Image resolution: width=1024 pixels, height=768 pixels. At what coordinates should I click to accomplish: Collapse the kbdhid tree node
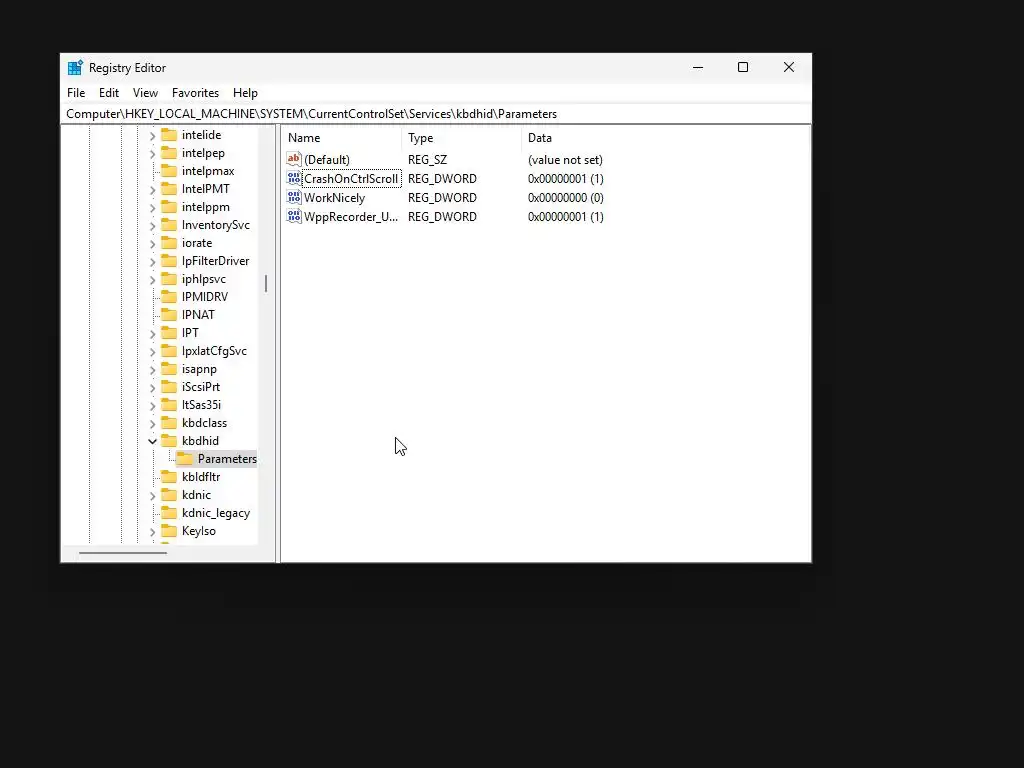pos(152,441)
